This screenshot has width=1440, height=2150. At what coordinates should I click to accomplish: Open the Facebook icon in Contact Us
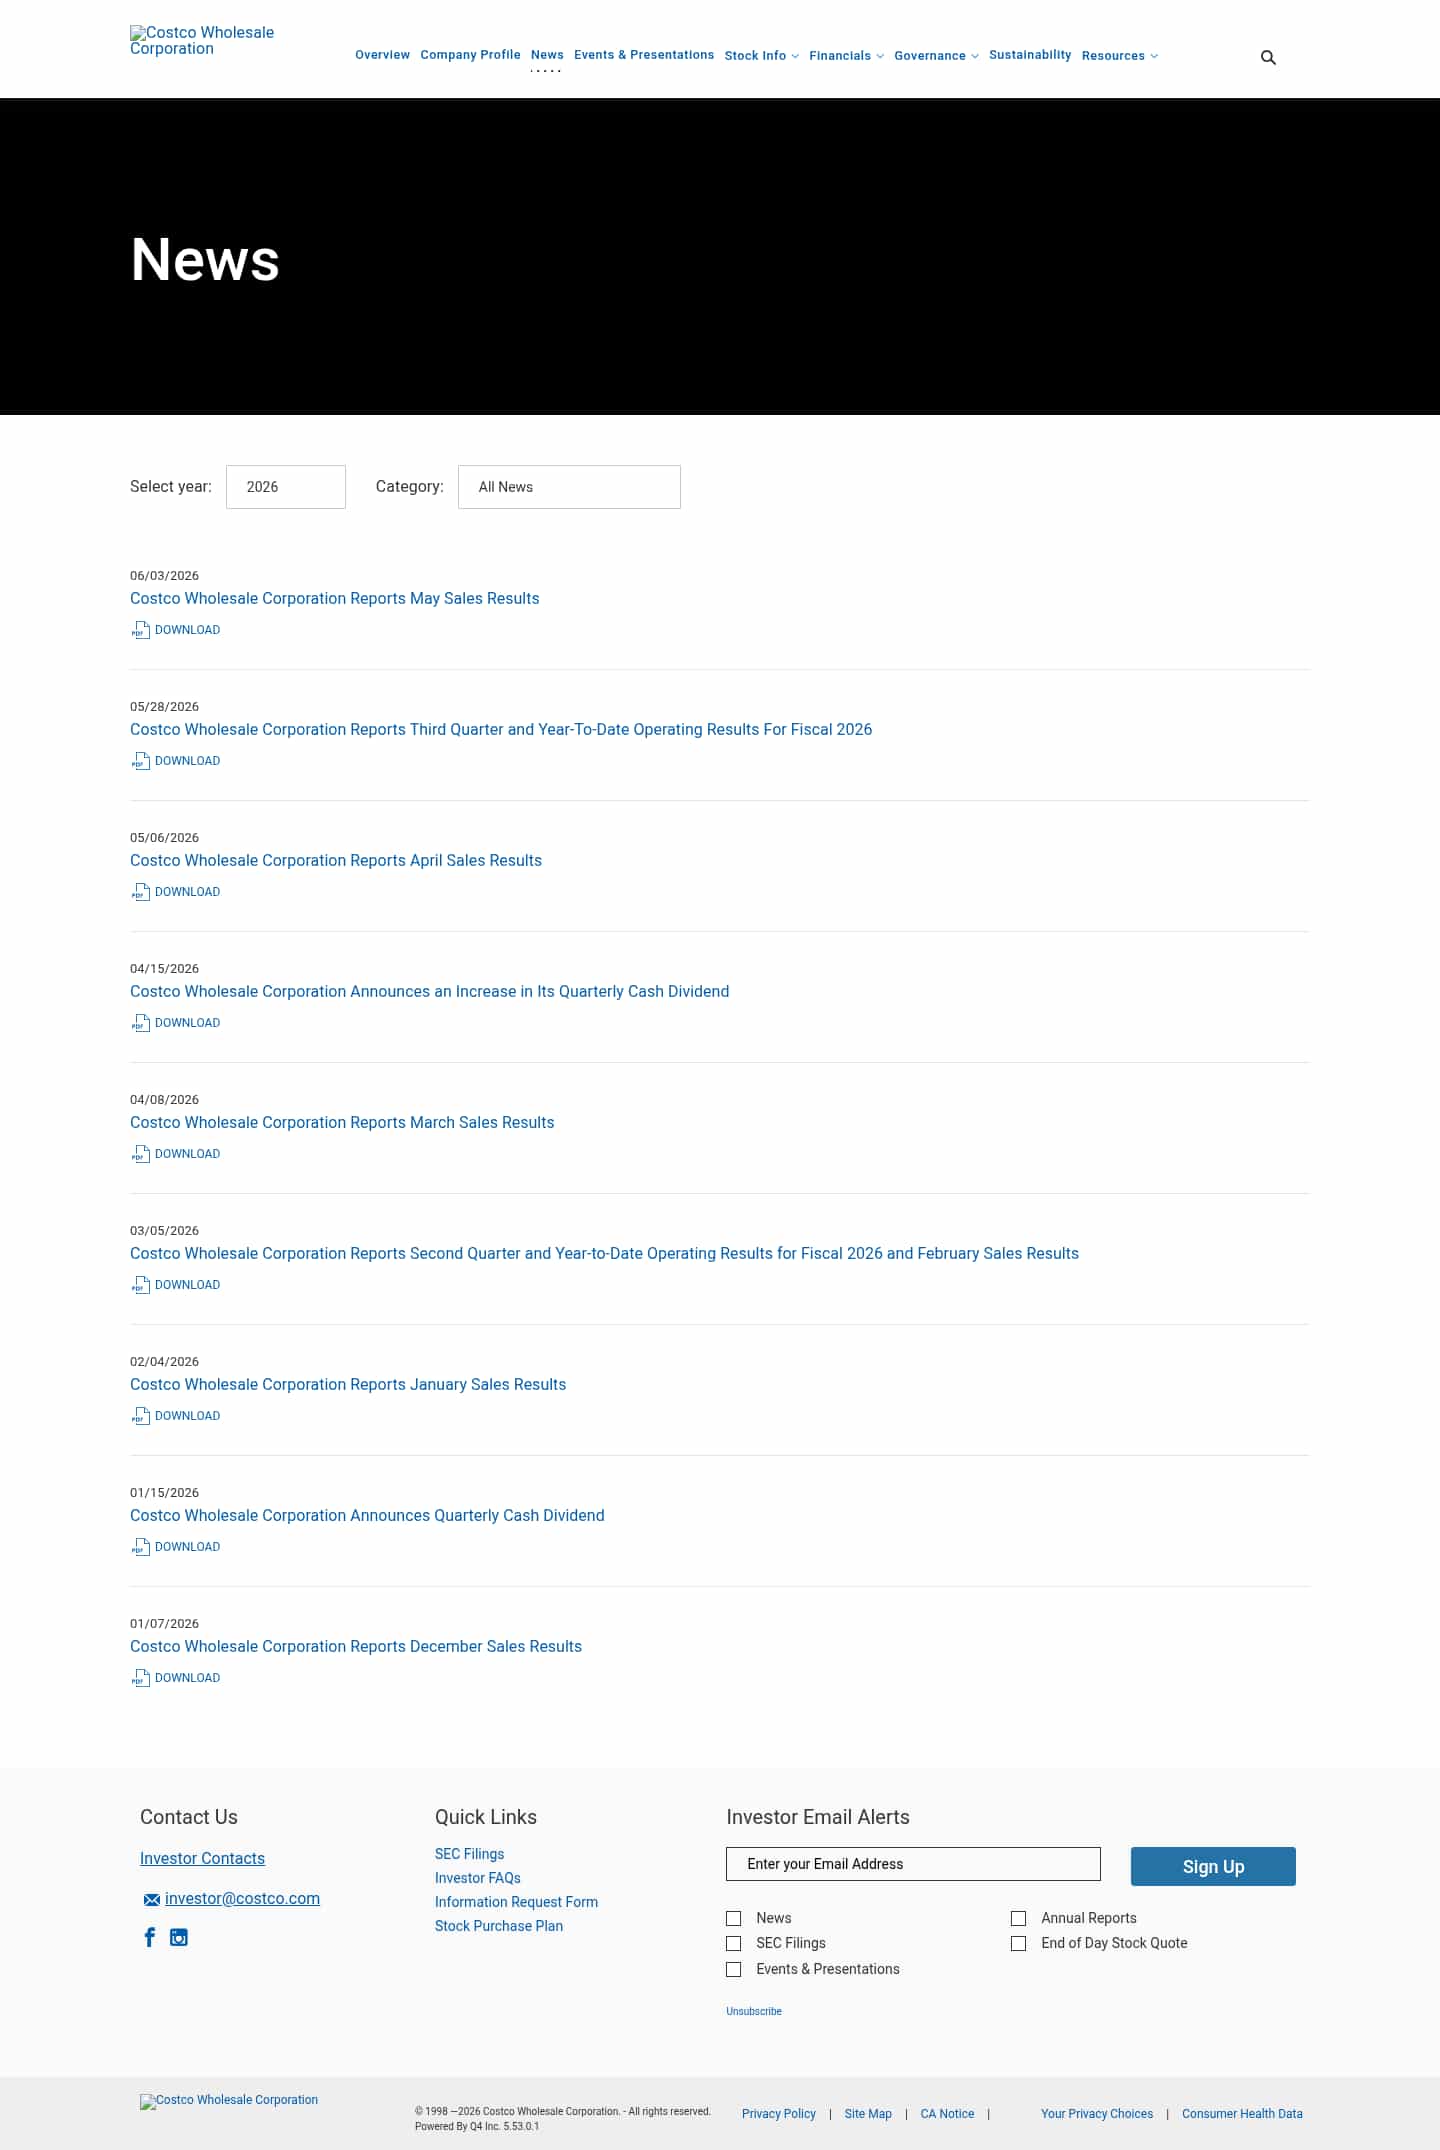click(x=150, y=1937)
